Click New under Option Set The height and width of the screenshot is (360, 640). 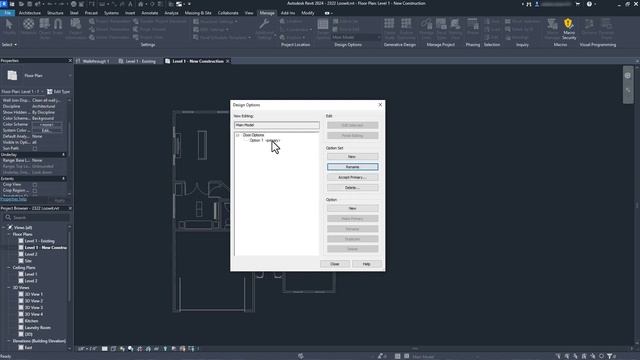pyautogui.click(x=352, y=157)
